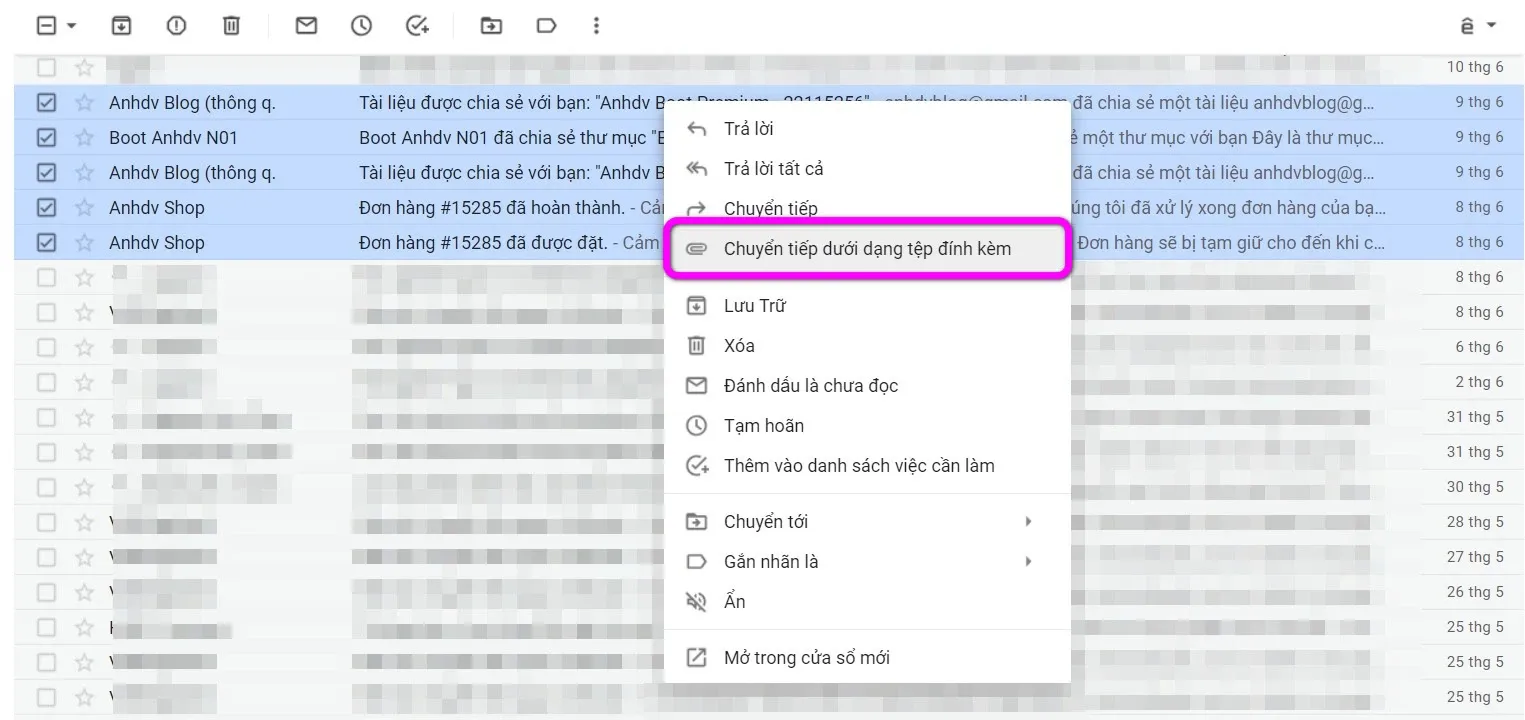
Task: Uncheck the Anhdv Shop 'đã hoàn thành' email checkbox
Action: [x=46, y=207]
